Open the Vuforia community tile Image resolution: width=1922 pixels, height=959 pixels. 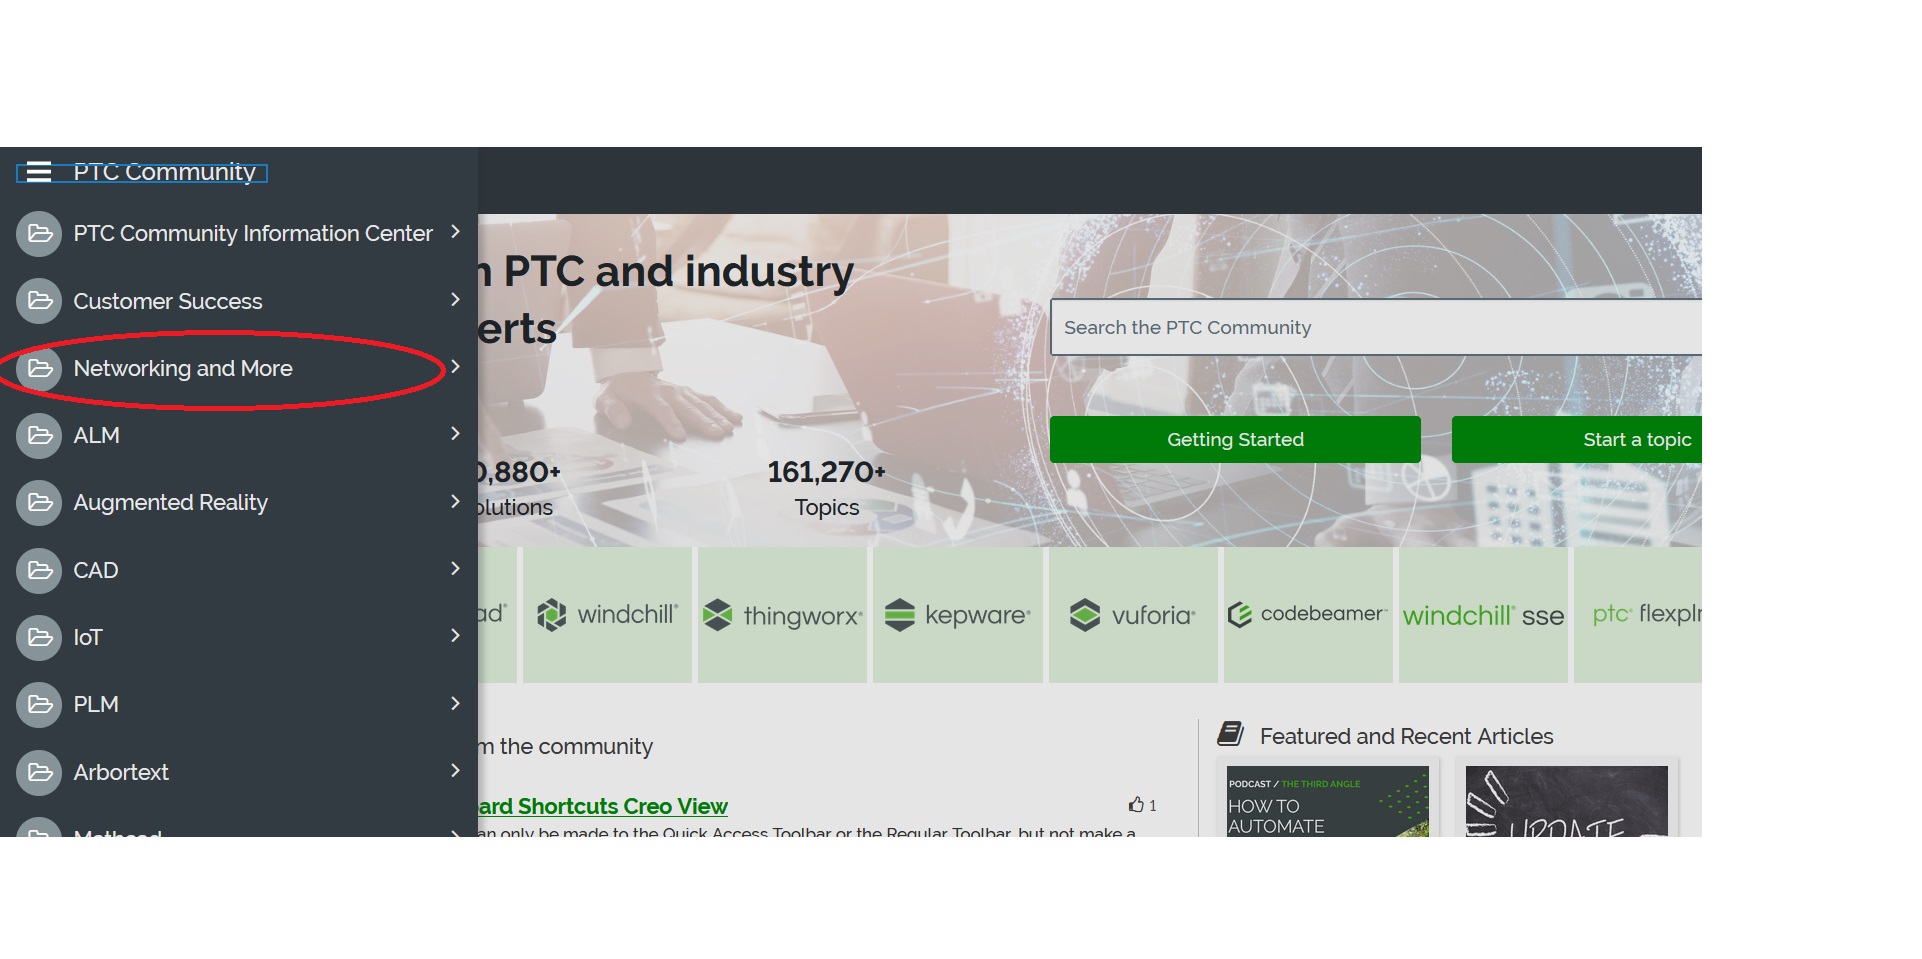pos(1132,614)
